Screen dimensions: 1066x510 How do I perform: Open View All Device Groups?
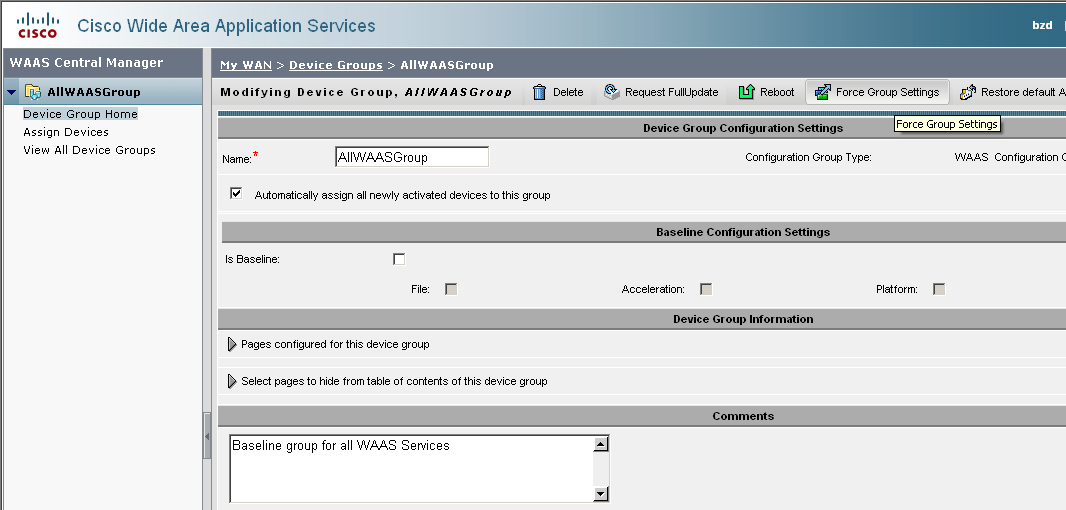tap(89, 150)
